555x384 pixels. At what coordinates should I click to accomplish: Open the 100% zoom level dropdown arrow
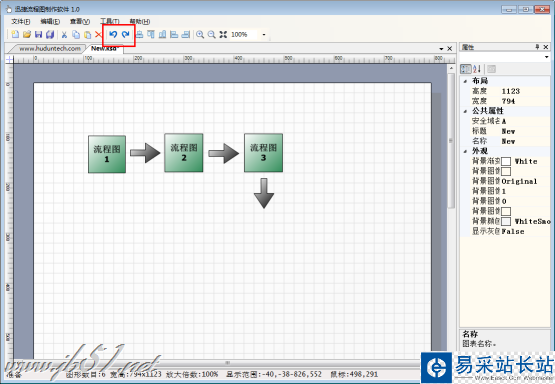[x=264, y=35]
